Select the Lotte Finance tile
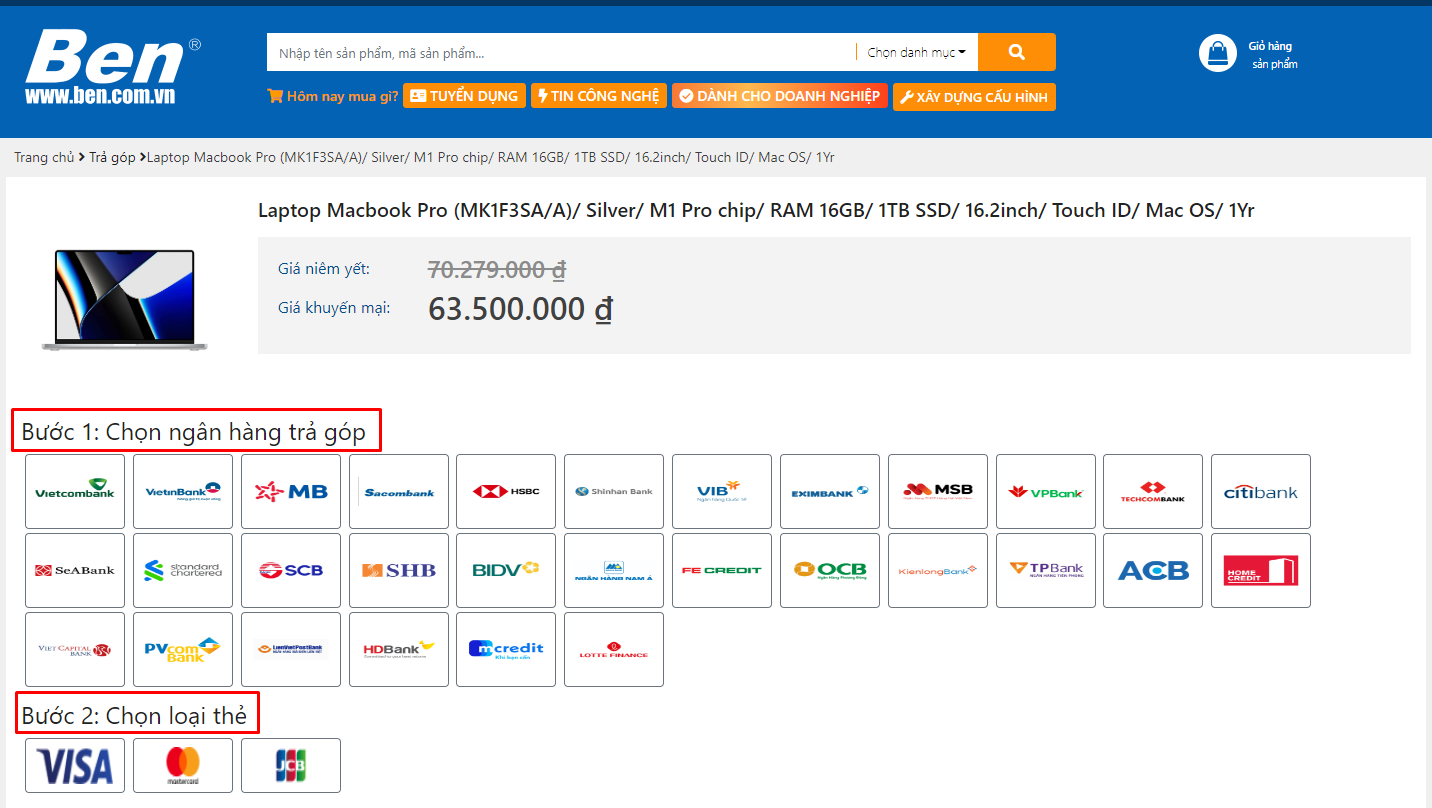Viewport: 1432px width, 808px height. (x=613, y=649)
